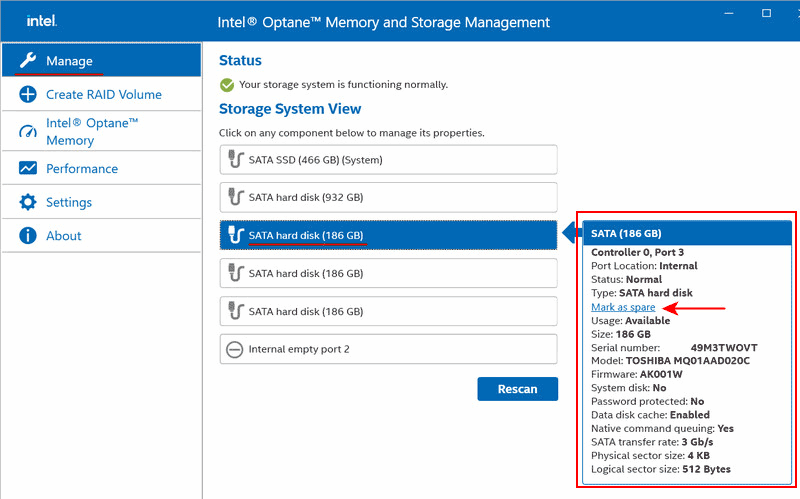Click the SATA SSD (466 GB) drive icon

click(236, 160)
